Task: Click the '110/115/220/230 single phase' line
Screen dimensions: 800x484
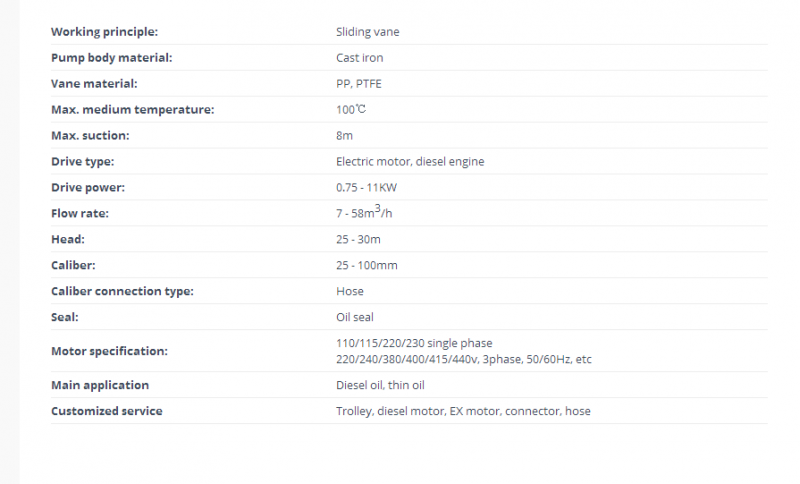Action: (414, 343)
